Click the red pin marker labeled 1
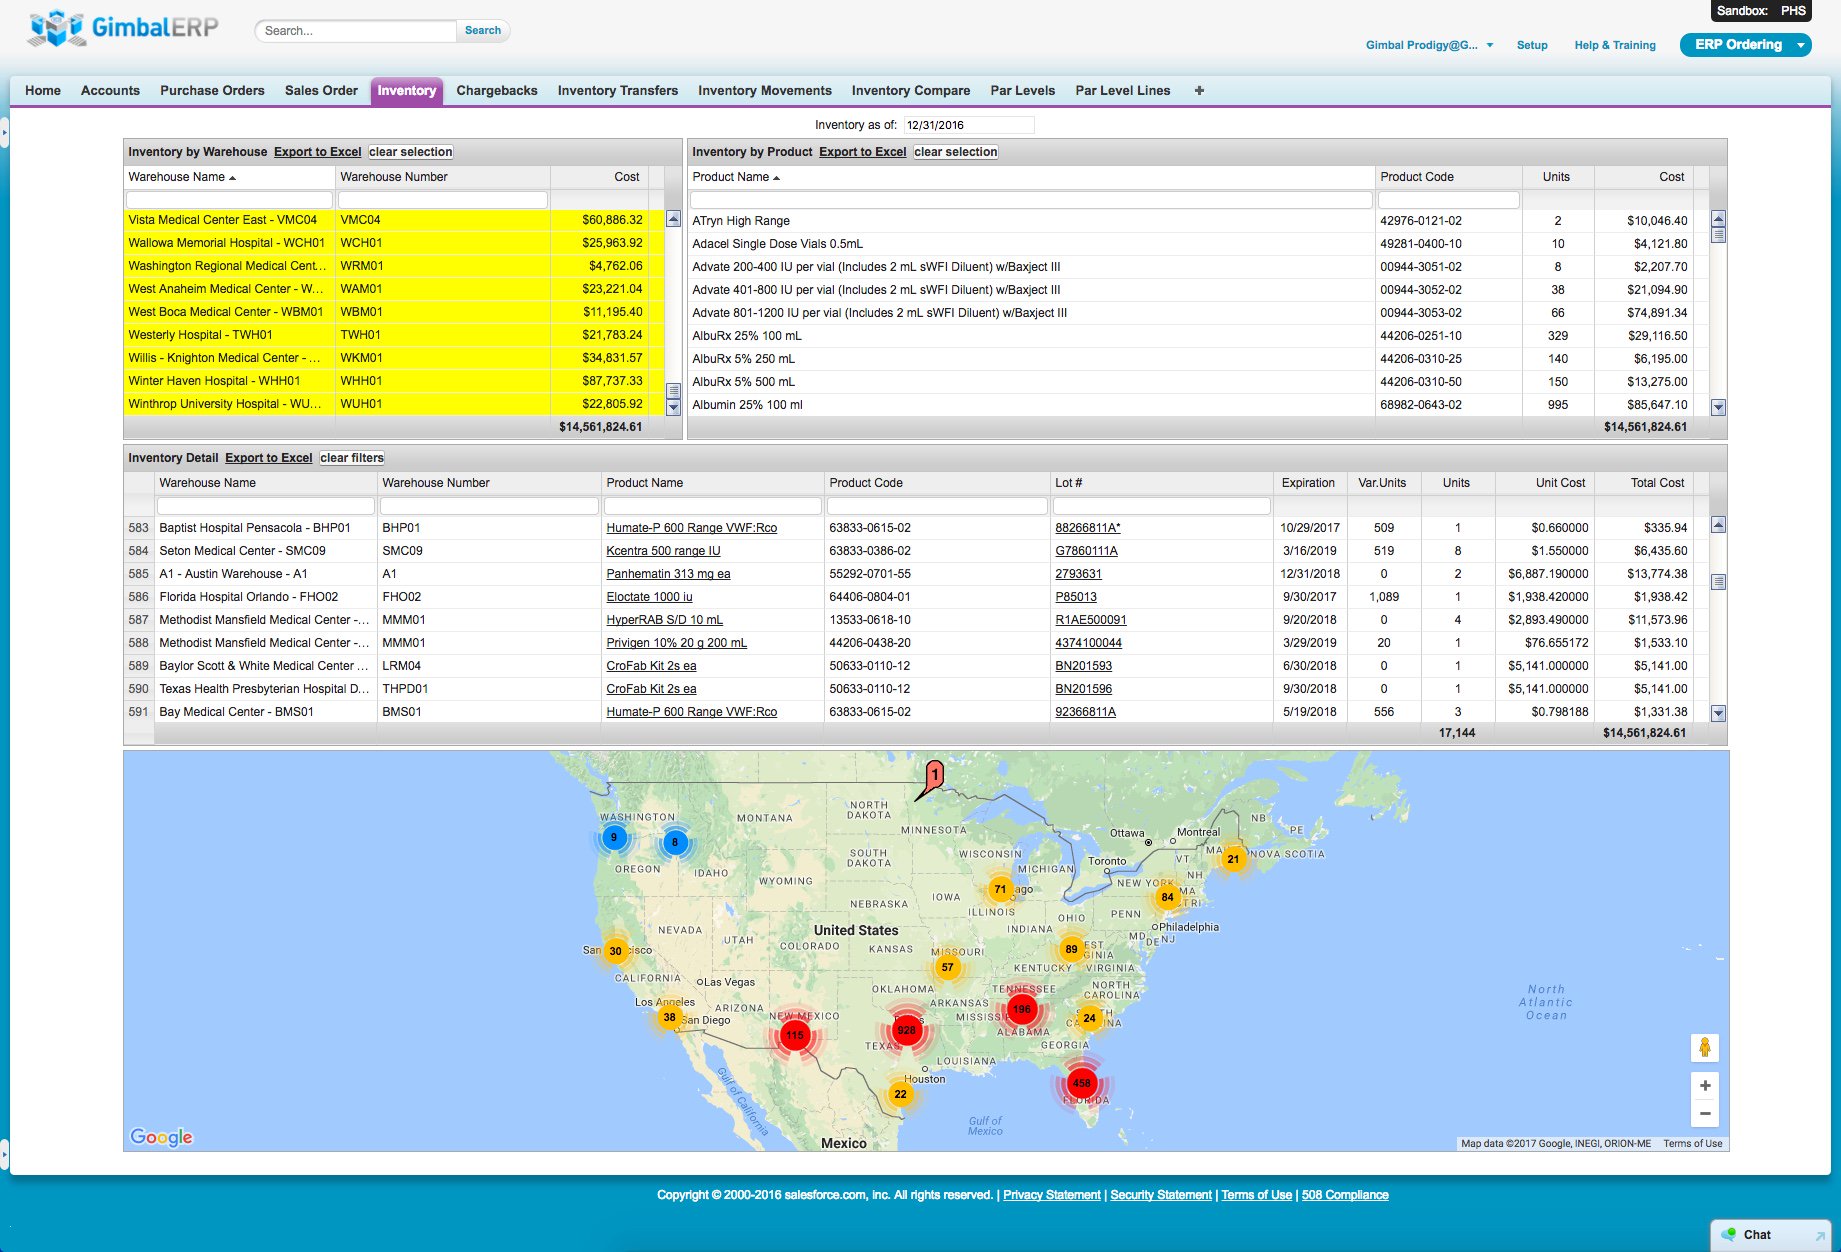Viewport: 1841px width, 1252px height. click(x=934, y=775)
